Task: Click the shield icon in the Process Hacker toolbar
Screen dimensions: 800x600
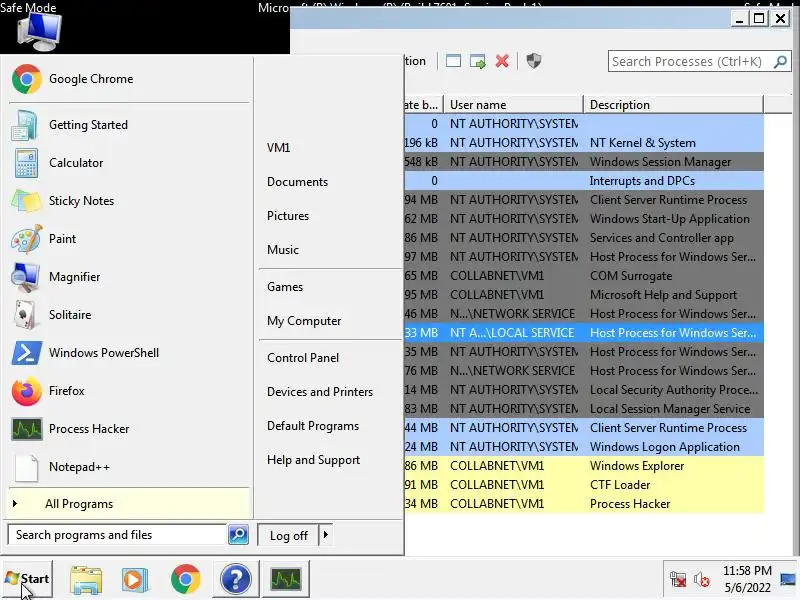Action: 534,61
